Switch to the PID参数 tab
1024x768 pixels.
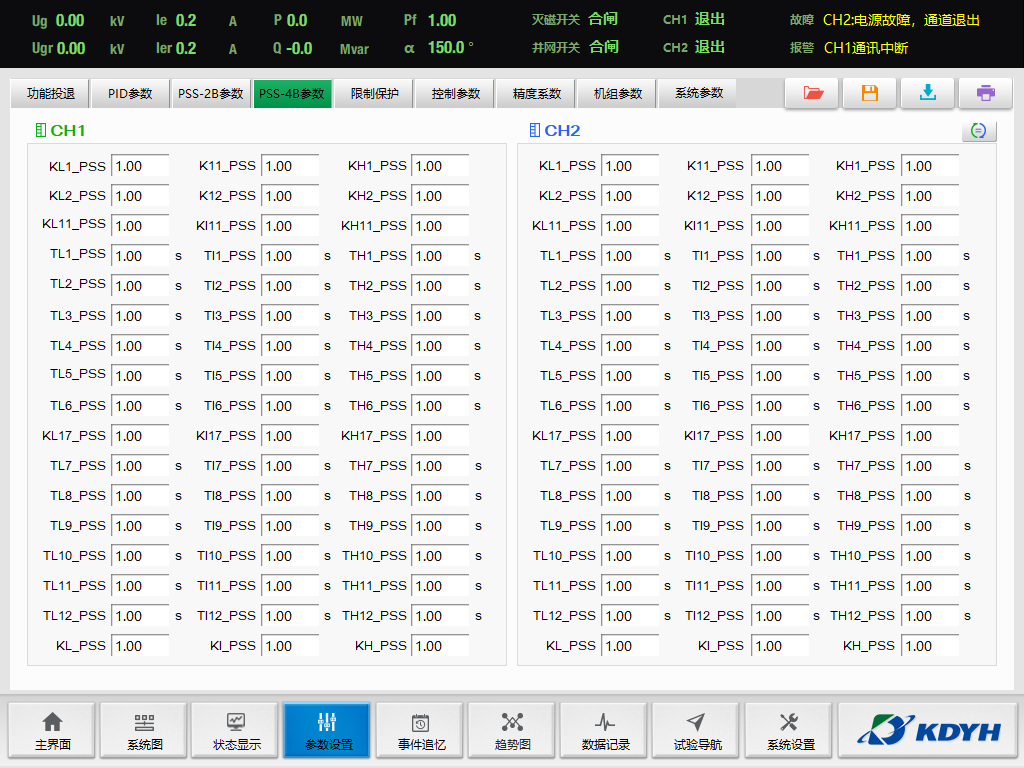point(129,94)
